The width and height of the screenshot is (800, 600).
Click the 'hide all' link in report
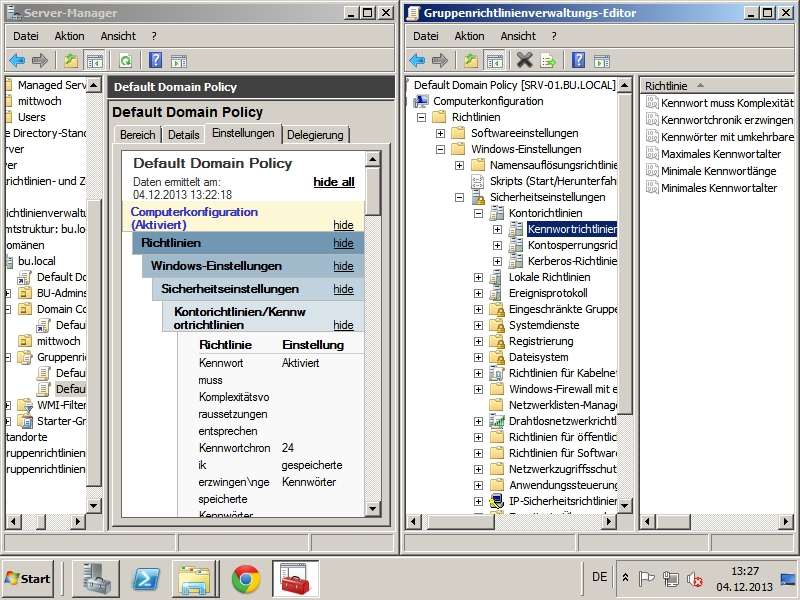coord(333,182)
